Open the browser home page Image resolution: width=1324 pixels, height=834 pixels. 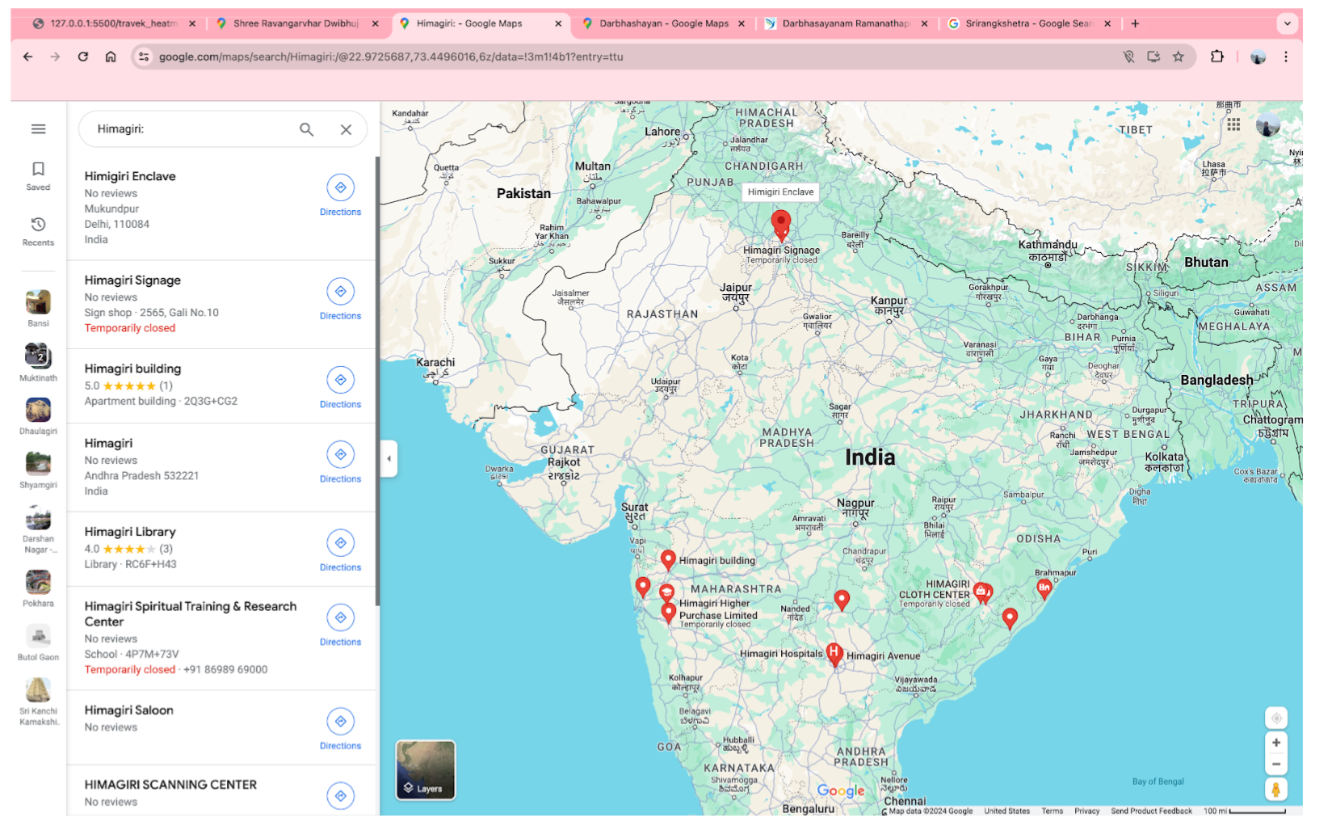click(x=111, y=57)
